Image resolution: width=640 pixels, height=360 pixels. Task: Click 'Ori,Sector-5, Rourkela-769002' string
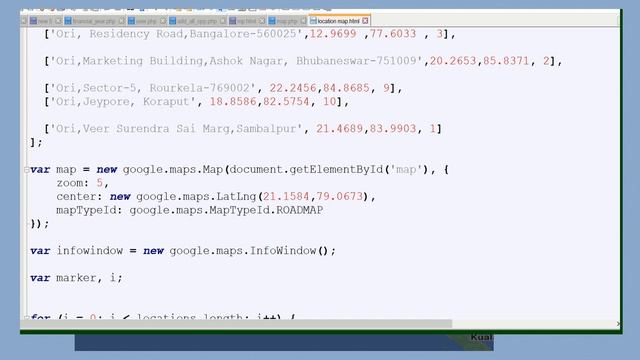tap(153, 88)
